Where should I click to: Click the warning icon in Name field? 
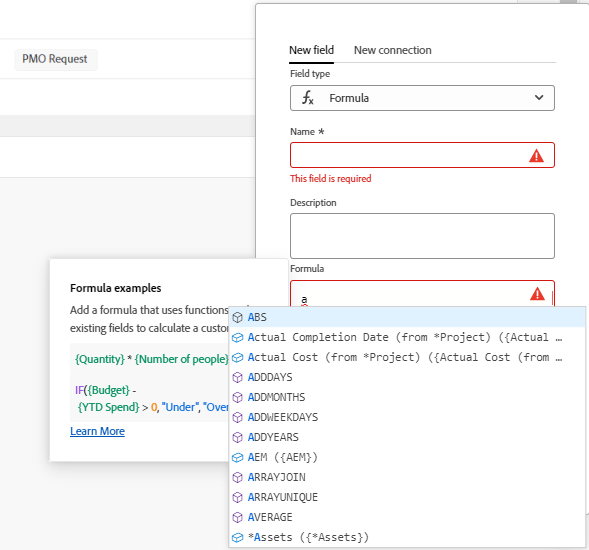[x=536, y=155]
